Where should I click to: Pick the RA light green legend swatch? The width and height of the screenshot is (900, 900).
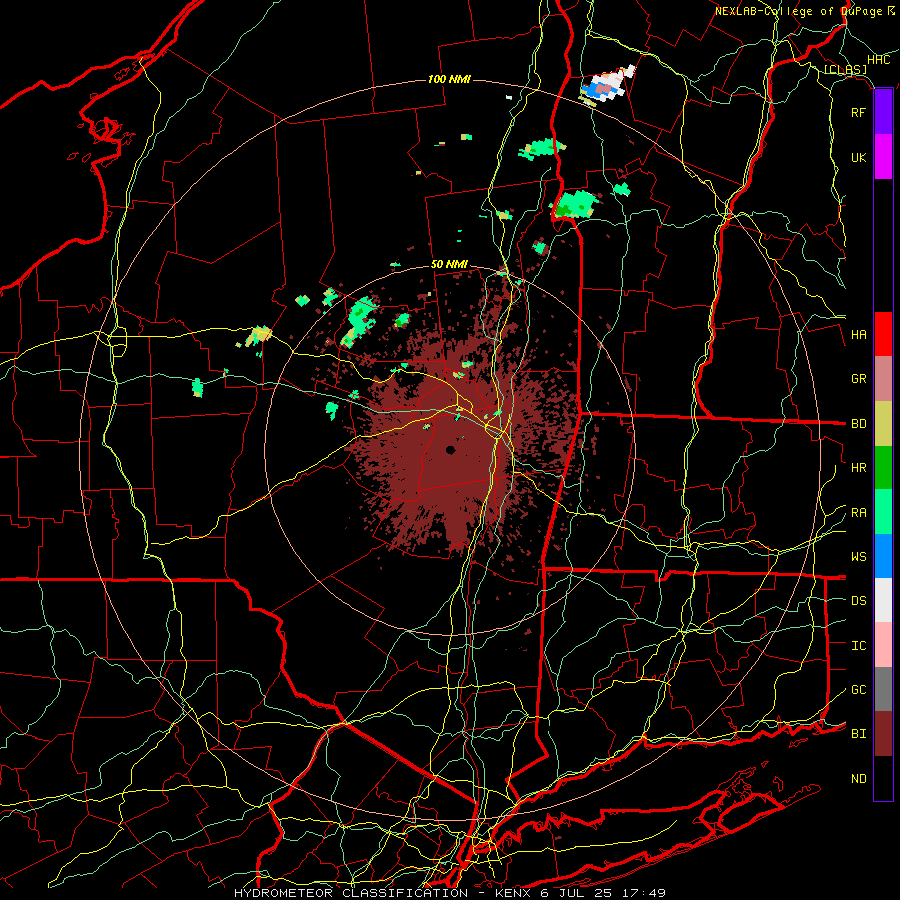[883, 512]
